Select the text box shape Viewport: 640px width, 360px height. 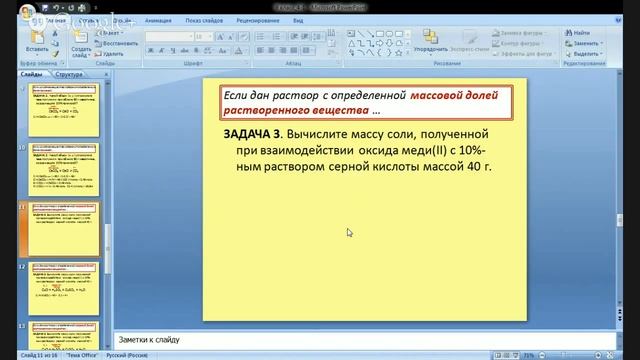pyautogui.click(x=351, y=33)
